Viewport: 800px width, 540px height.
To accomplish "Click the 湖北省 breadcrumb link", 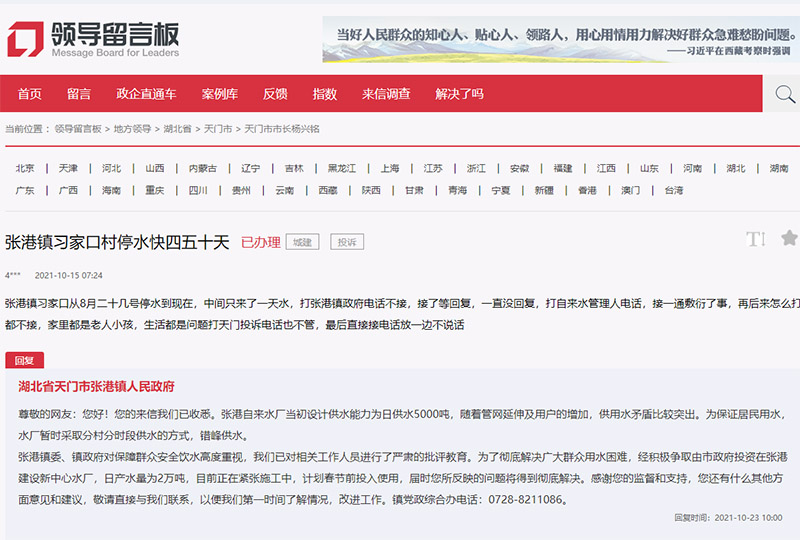I will click(177, 129).
